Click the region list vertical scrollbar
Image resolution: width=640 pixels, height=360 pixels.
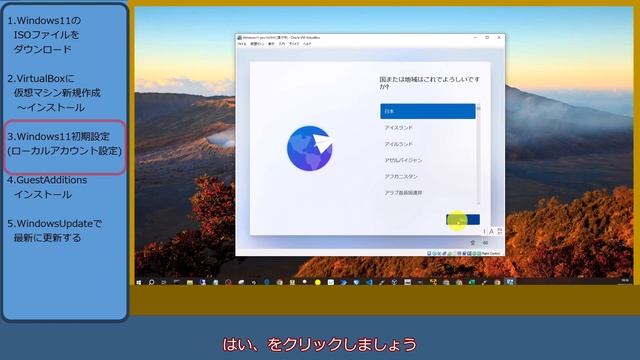point(478,154)
